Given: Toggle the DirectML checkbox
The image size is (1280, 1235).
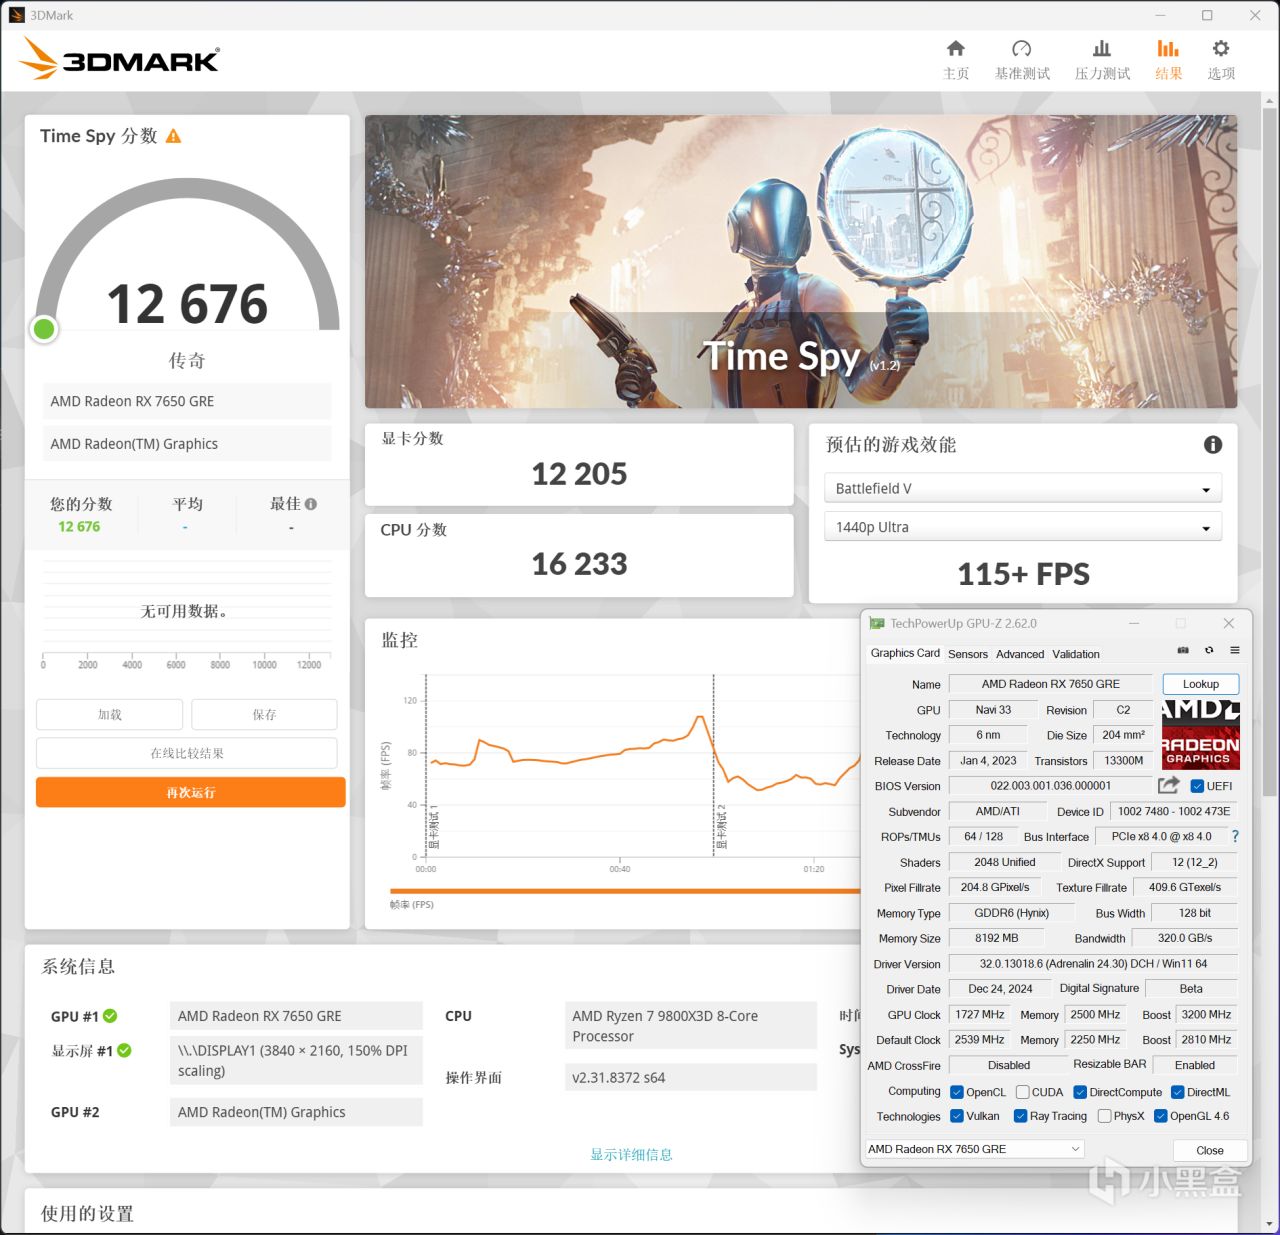Looking at the screenshot, I should [1178, 1092].
